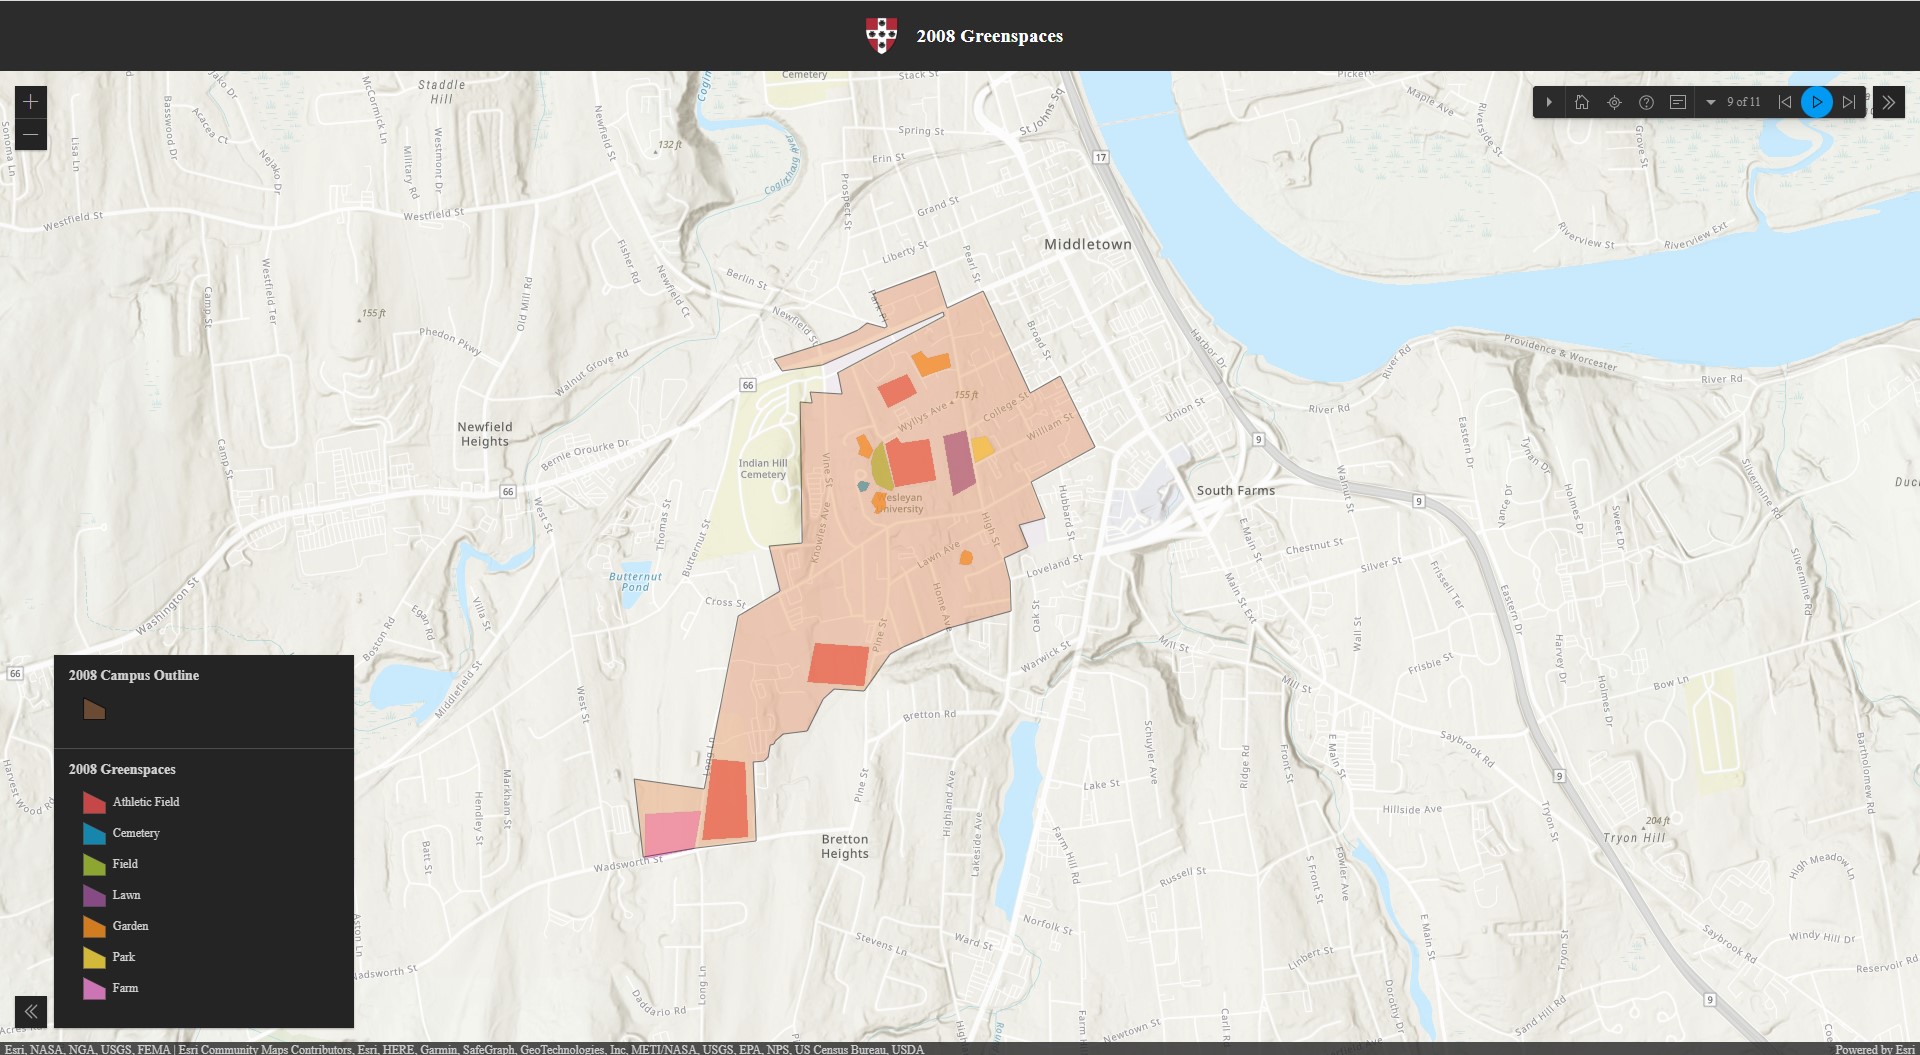This screenshot has height=1055, width=1920.
Task: Click the orange garden polygon near Lawn Ave
Action: 966,557
